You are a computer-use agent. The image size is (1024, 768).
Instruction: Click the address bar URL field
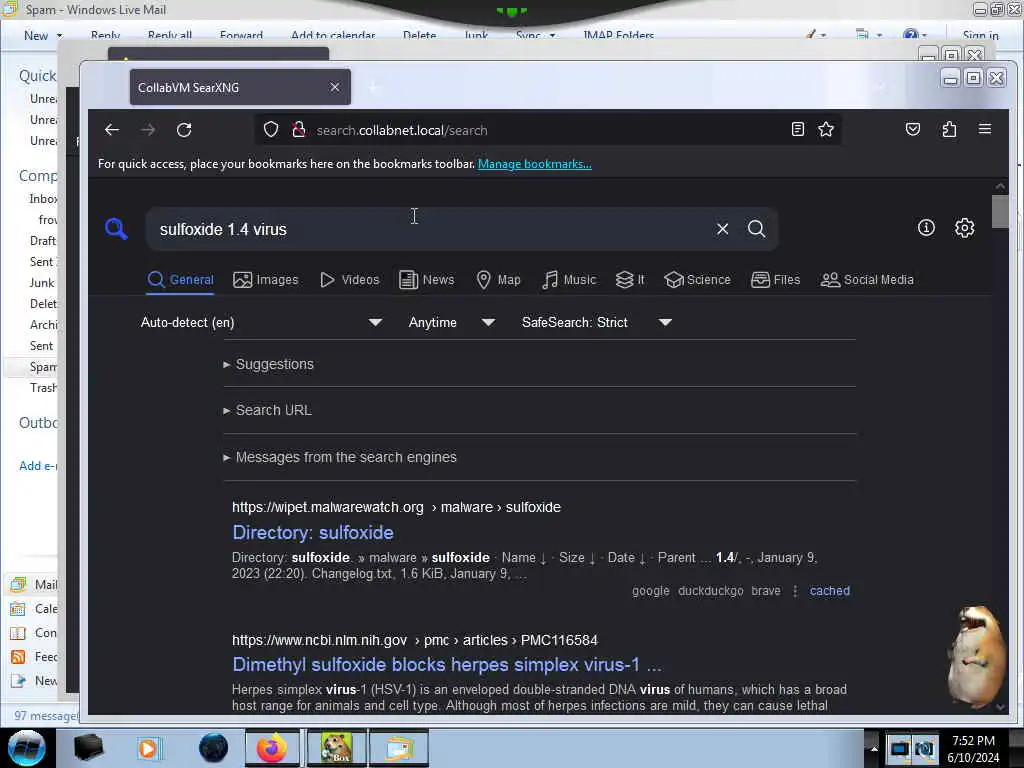point(549,130)
